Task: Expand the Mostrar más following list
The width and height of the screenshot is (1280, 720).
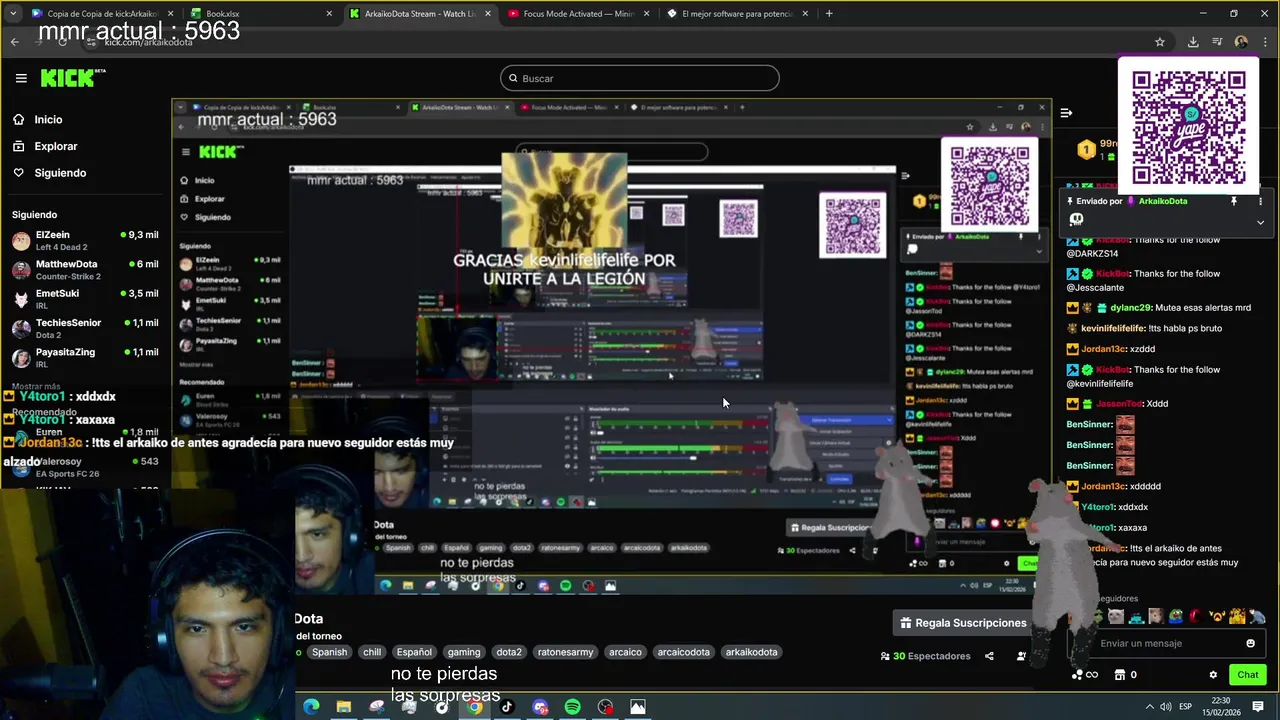Action: (x=36, y=386)
